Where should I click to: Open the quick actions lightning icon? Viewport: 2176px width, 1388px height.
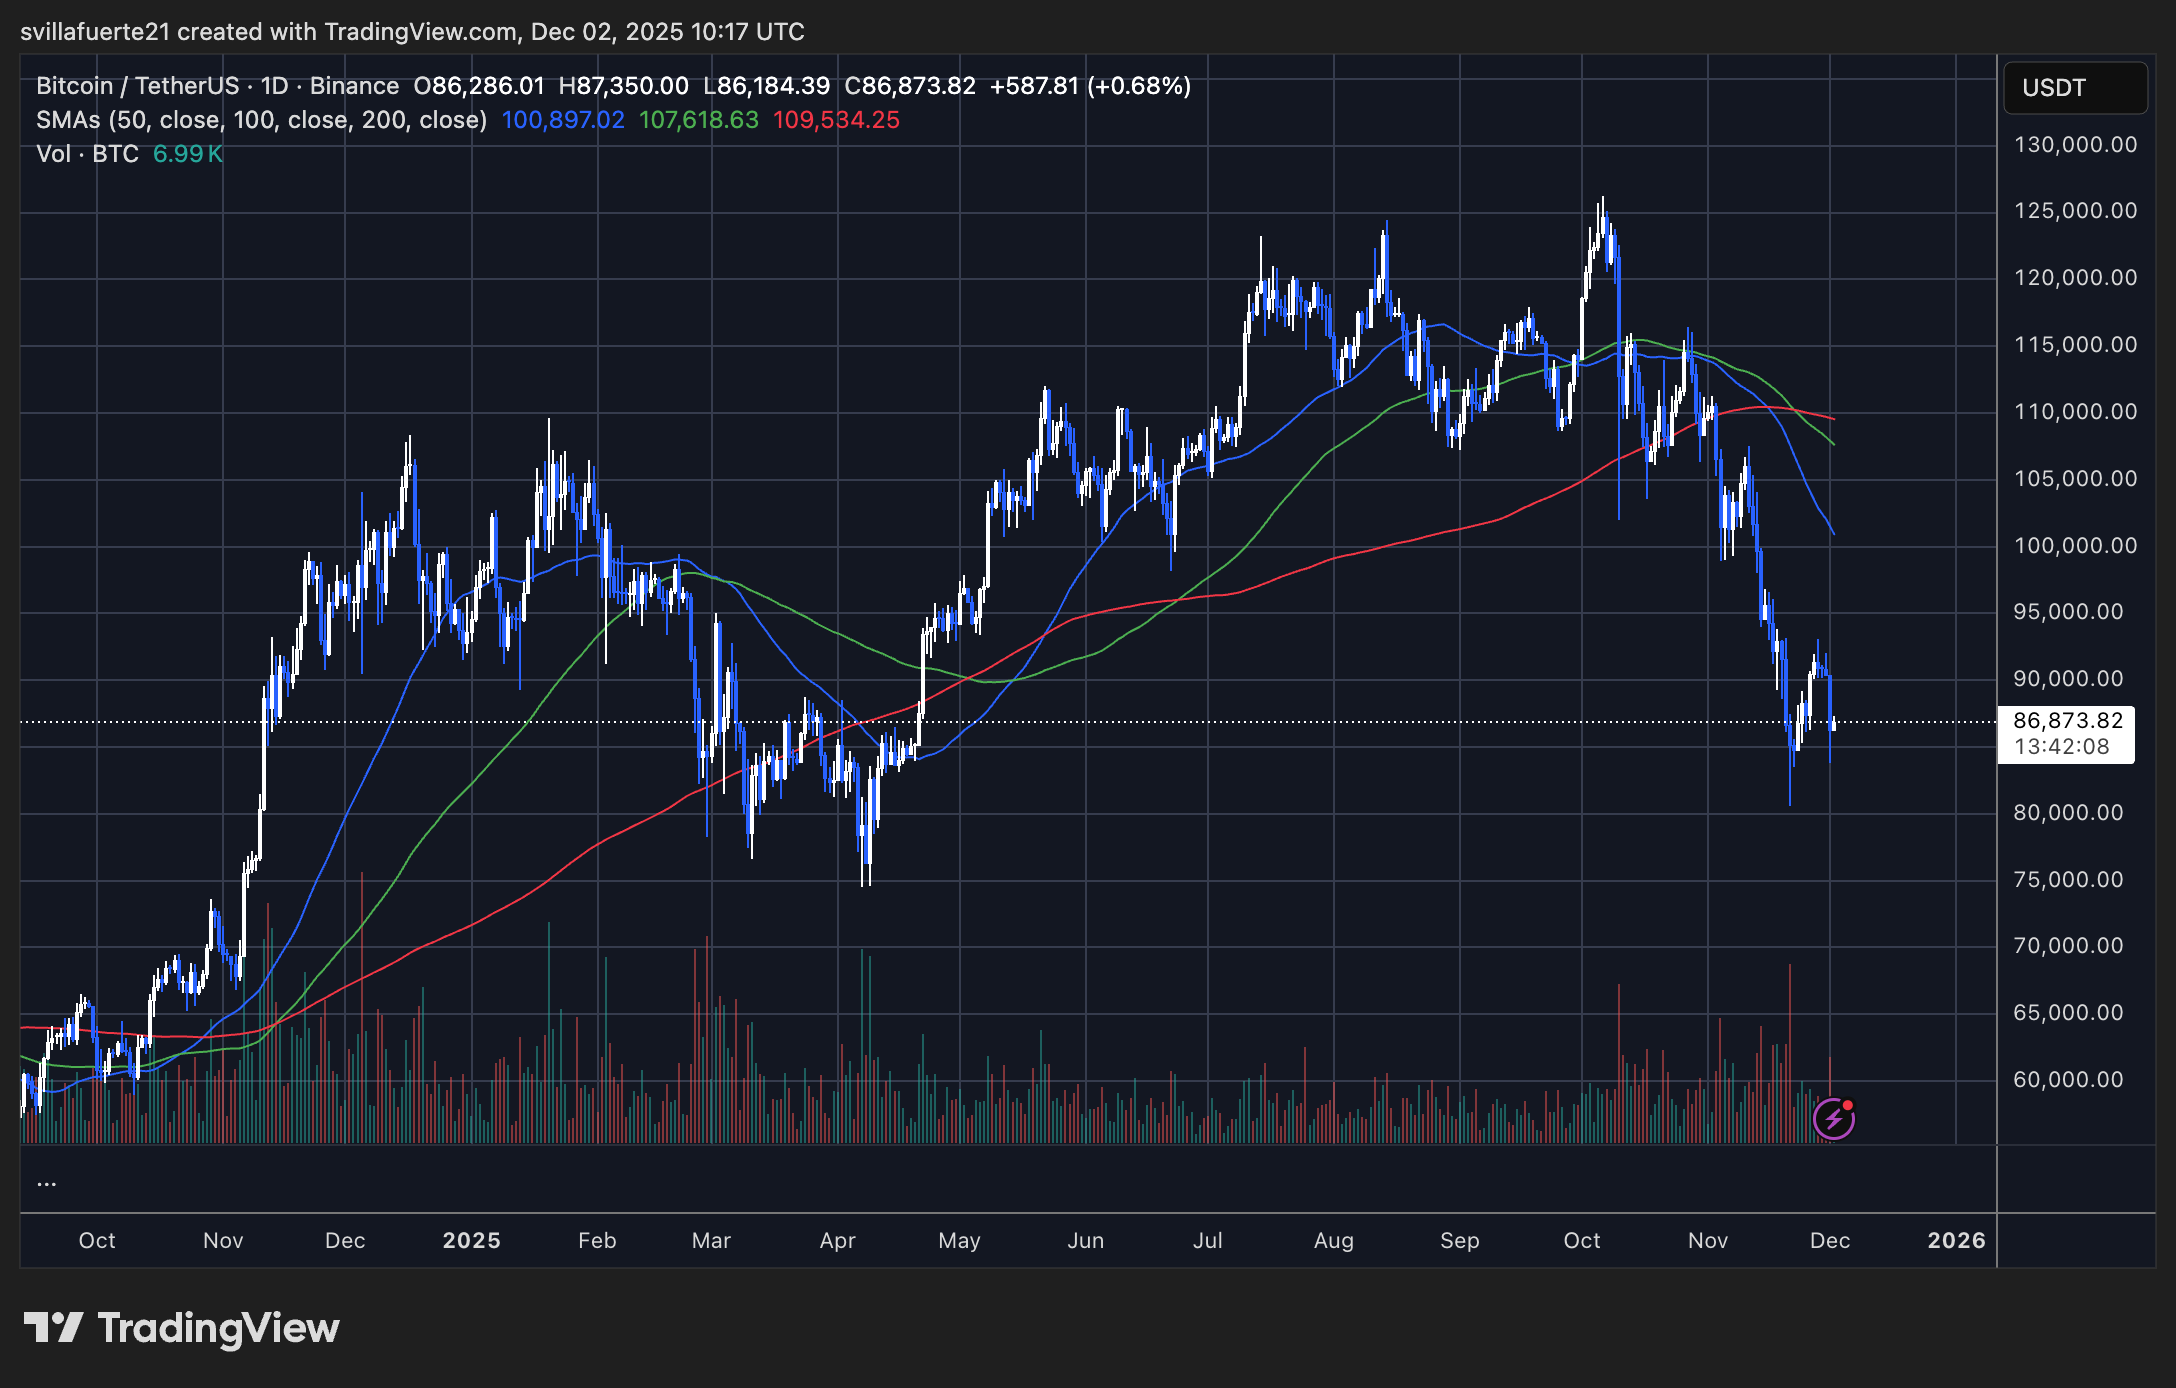pyautogui.click(x=1833, y=1121)
